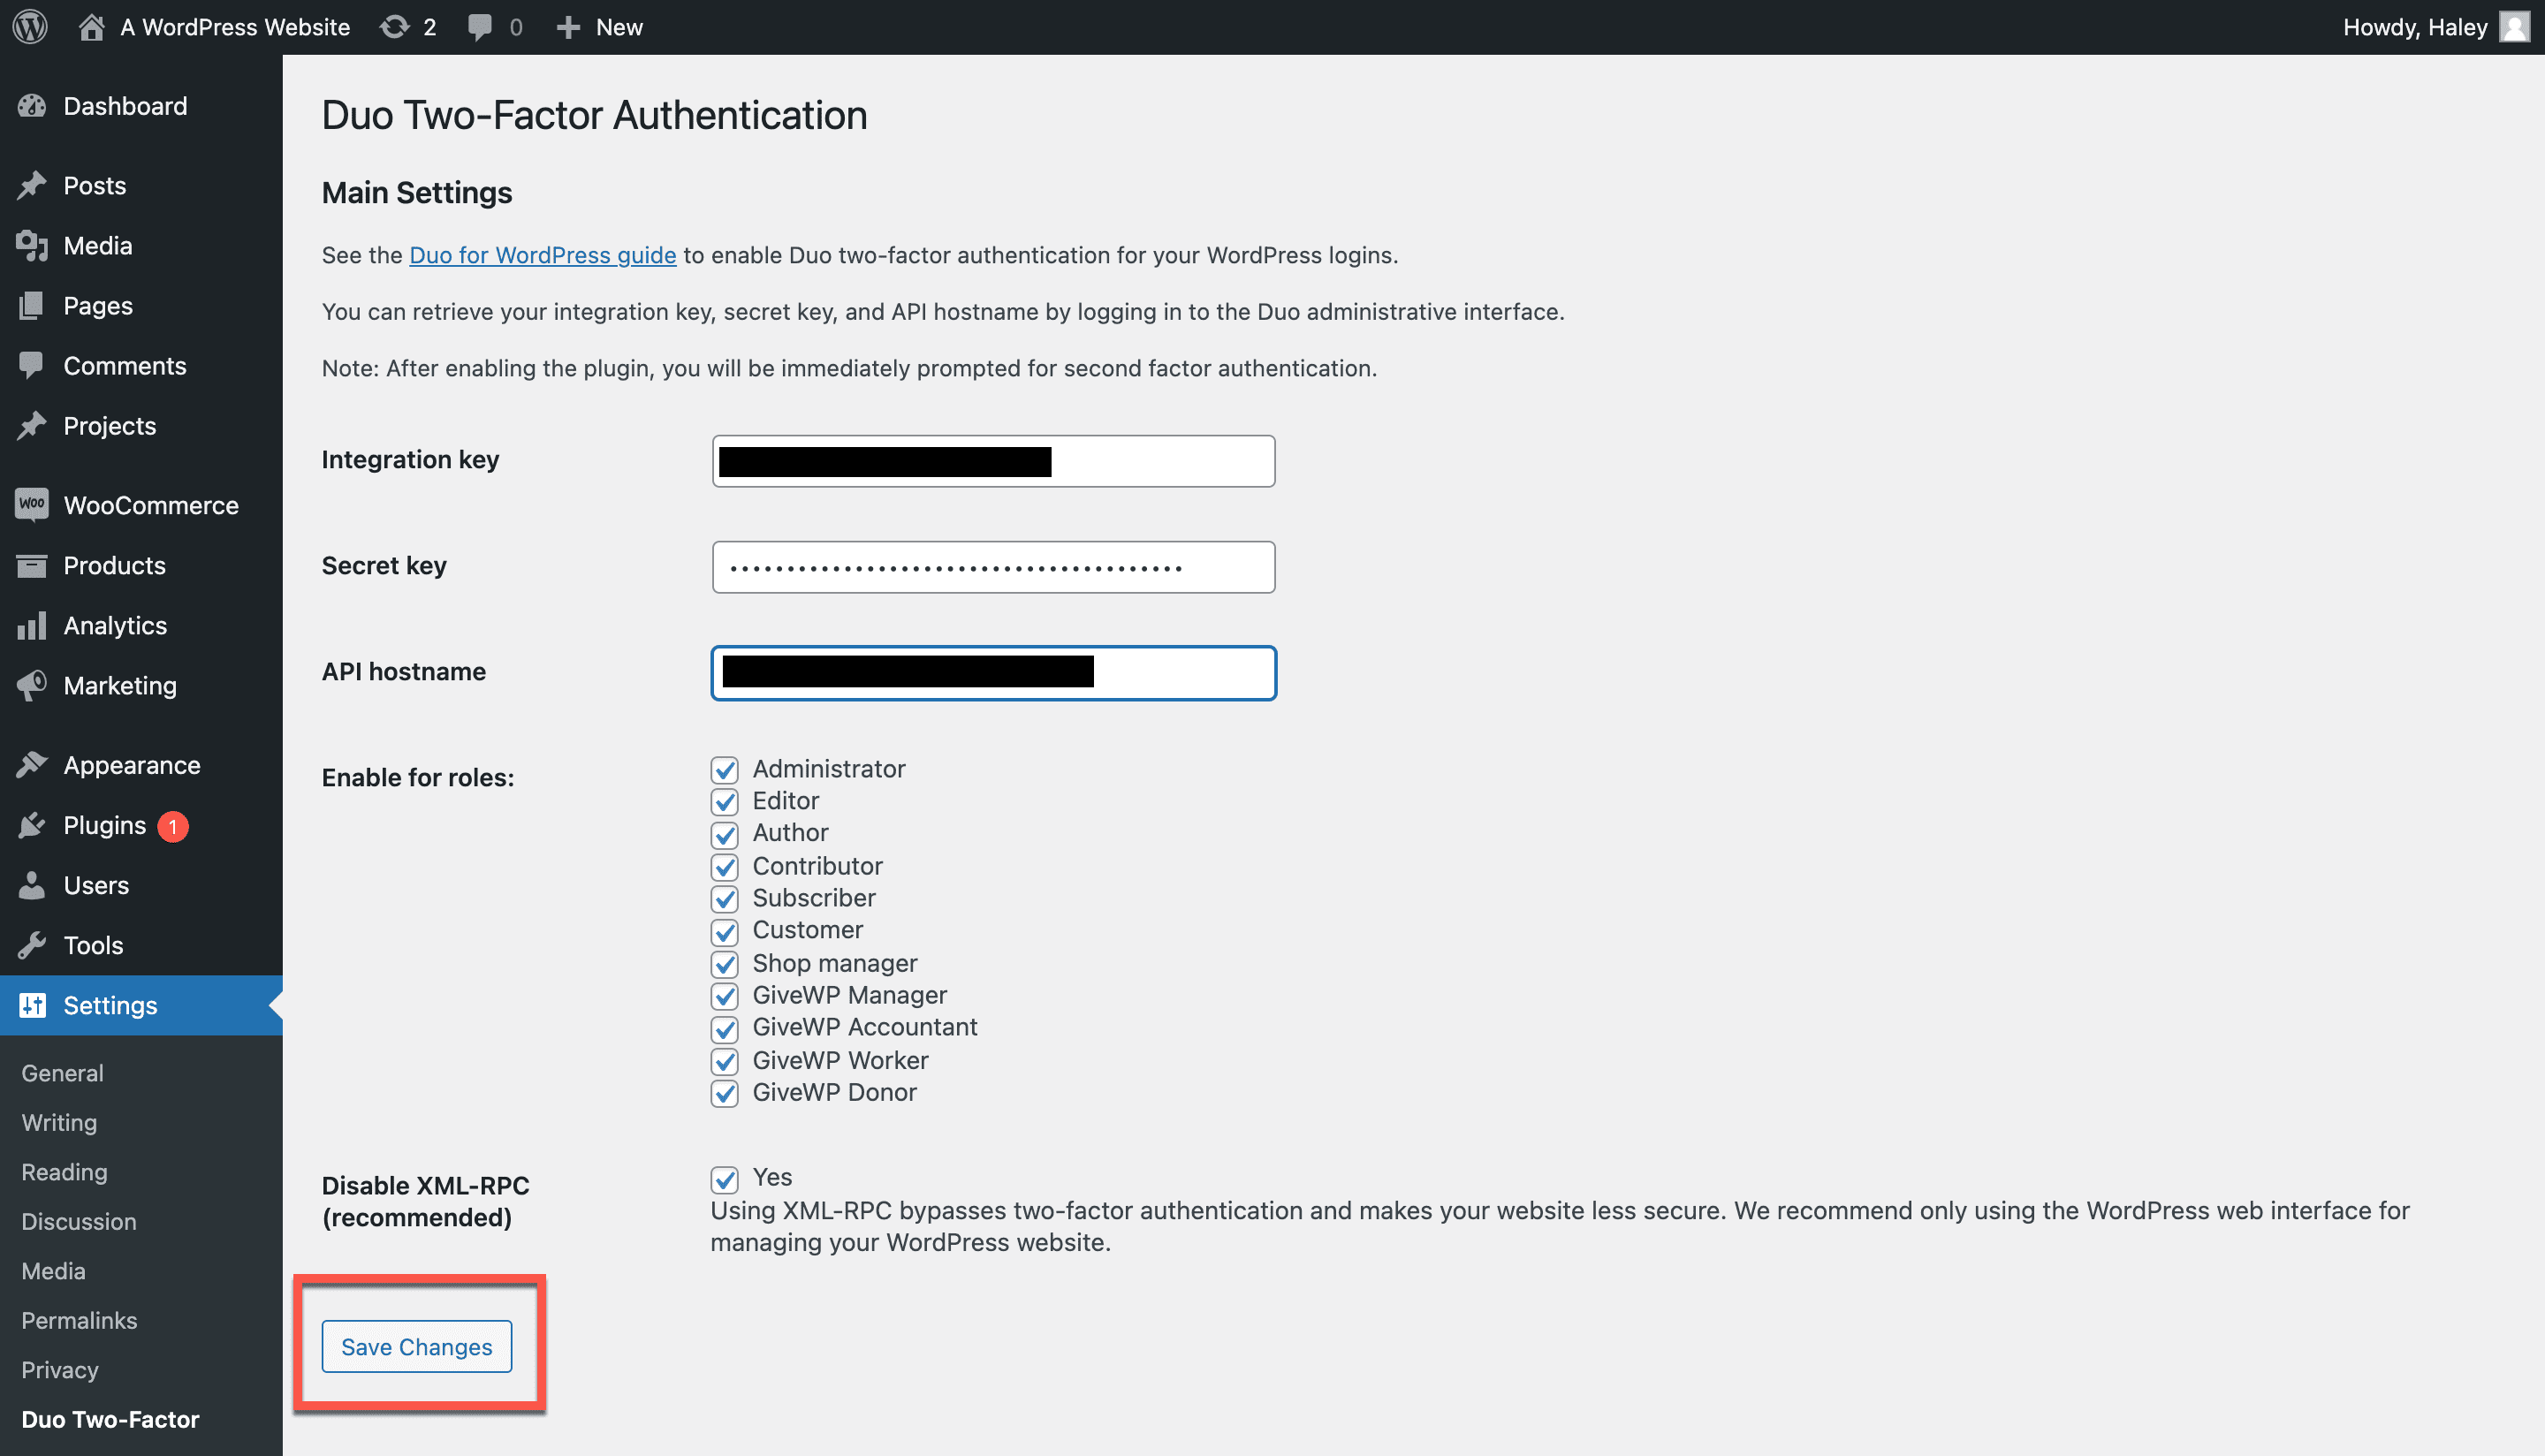Image resolution: width=2545 pixels, height=1456 pixels.
Task: Click the Tools wrench icon
Action: (x=32, y=945)
